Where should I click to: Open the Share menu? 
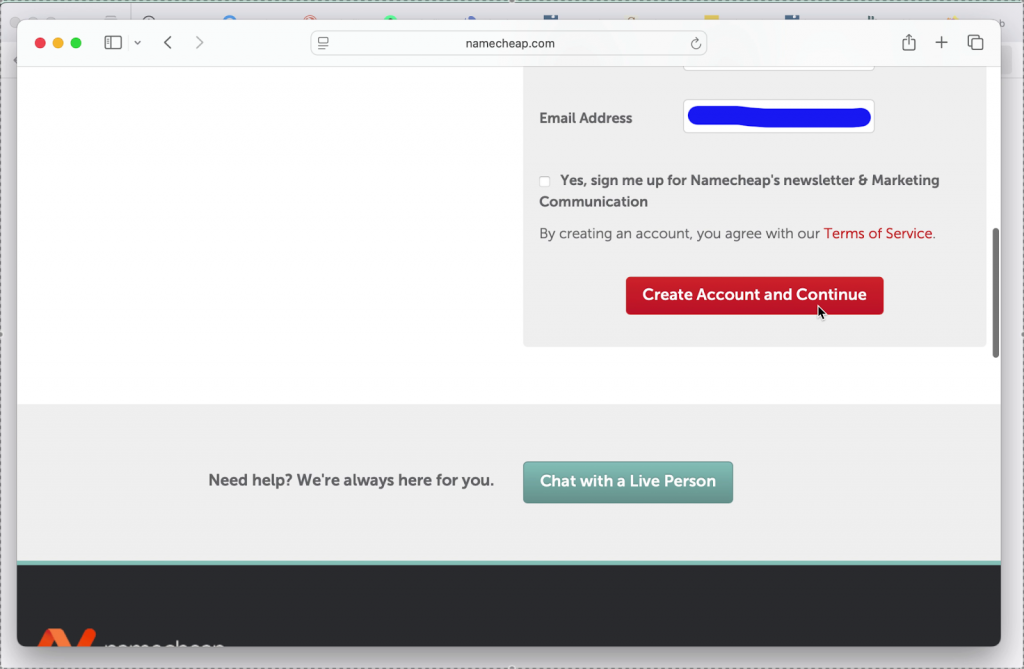click(x=908, y=43)
